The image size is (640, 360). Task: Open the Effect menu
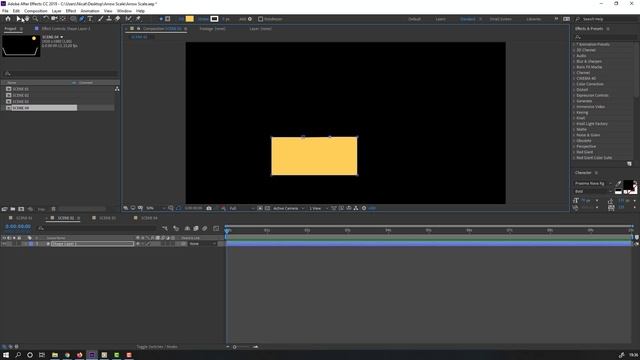71,11
